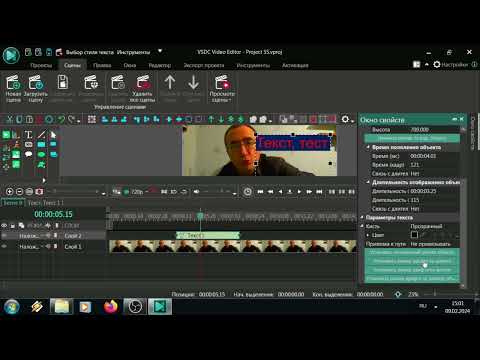Click the down arrow move layer icon in toolbar
Screen dimensions: 480x360
pyautogui.click(x=221, y=119)
